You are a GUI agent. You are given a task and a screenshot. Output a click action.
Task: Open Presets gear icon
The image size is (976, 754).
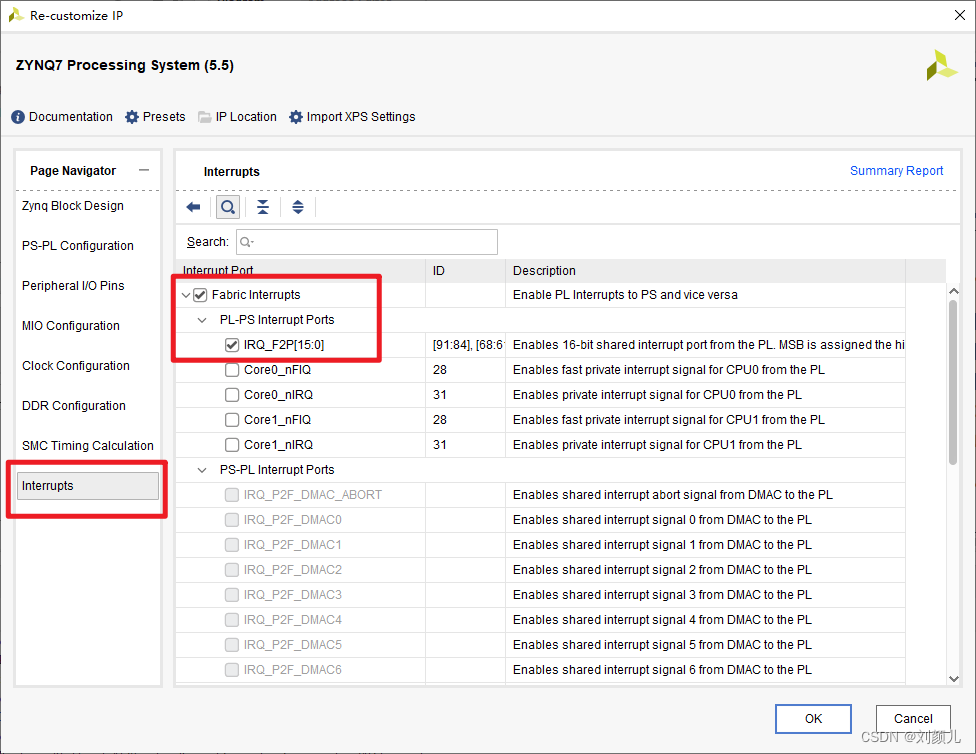coord(131,117)
